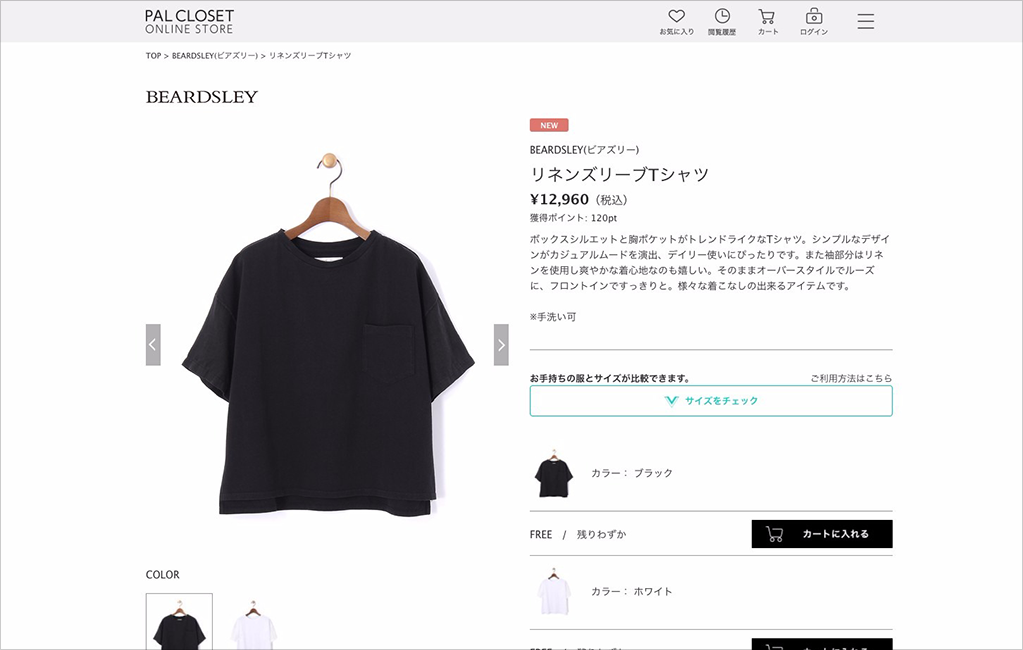Show the next product image
This screenshot has height=650, width=1023.
(x=501, y=345)
